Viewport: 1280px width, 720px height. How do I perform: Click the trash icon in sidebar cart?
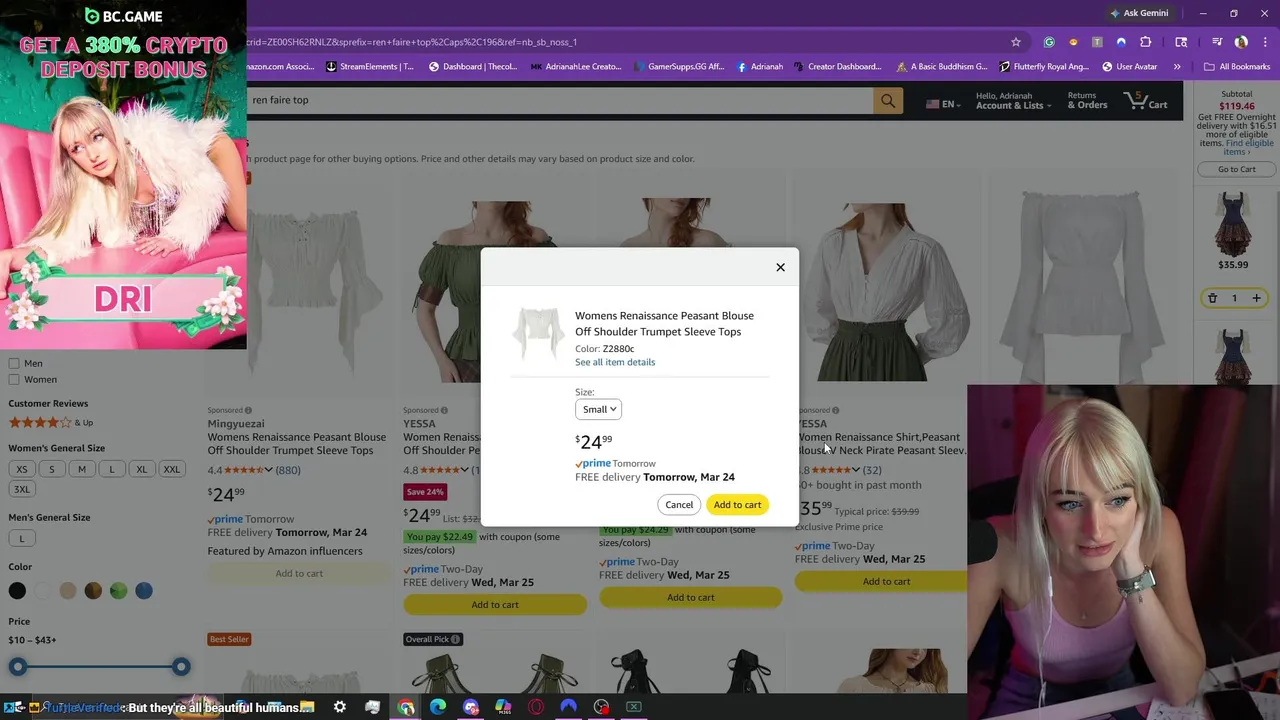click(x=1212, y=298)
